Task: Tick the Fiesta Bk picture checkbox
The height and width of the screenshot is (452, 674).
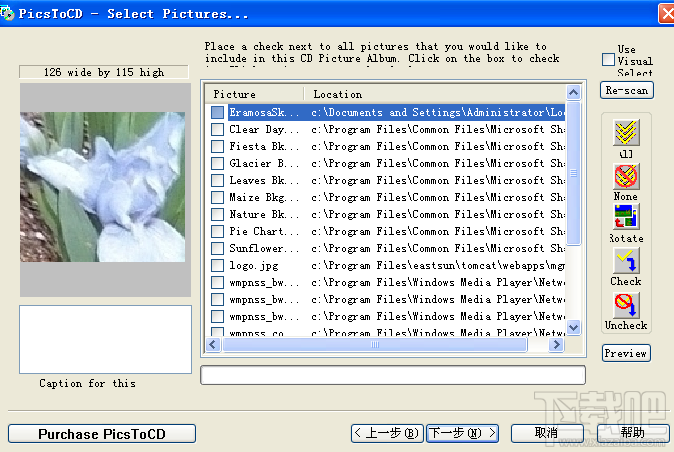Action: 218,147
